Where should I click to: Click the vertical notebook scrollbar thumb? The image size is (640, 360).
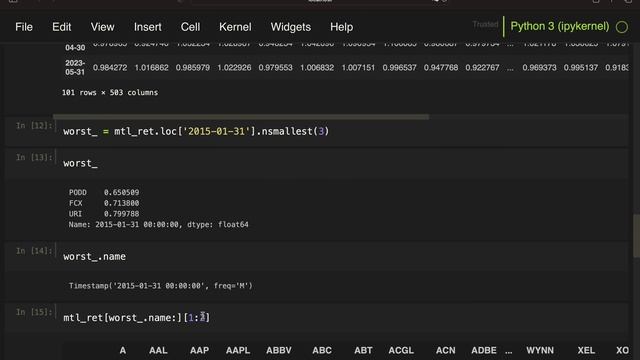(636, 236)
